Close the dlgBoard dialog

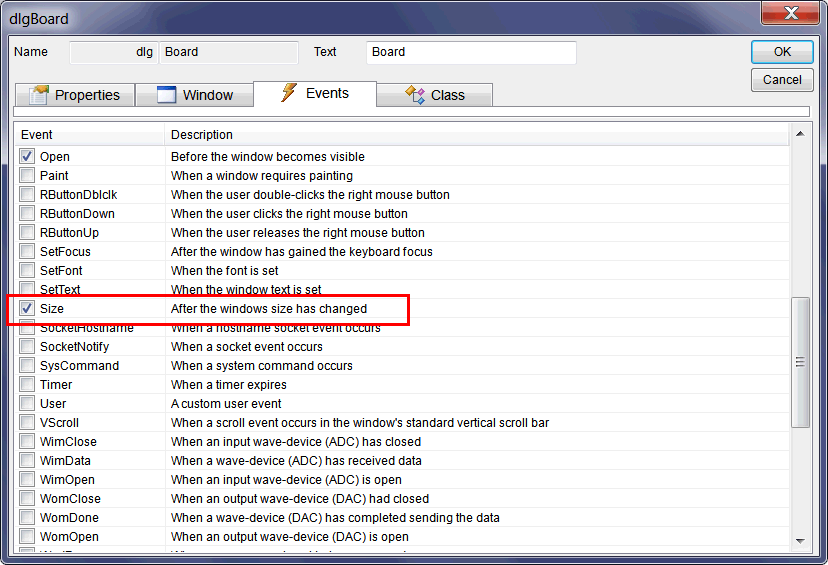791,13
